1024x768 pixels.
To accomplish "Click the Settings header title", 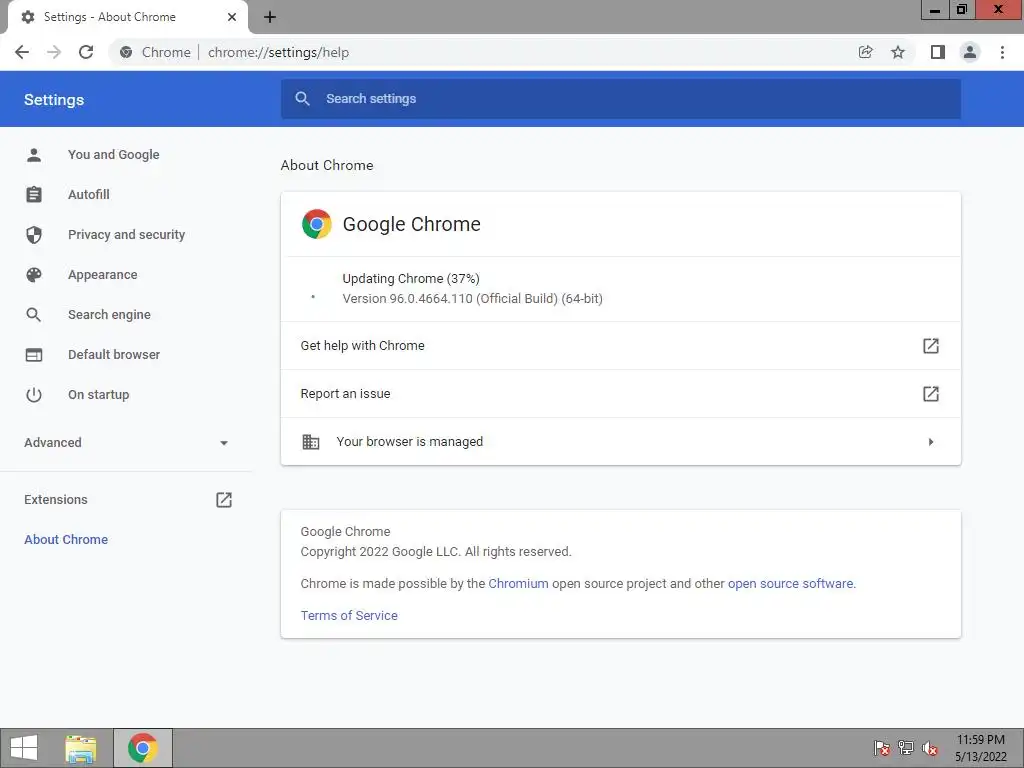I will pyautogui.click(x=54, y=100).
